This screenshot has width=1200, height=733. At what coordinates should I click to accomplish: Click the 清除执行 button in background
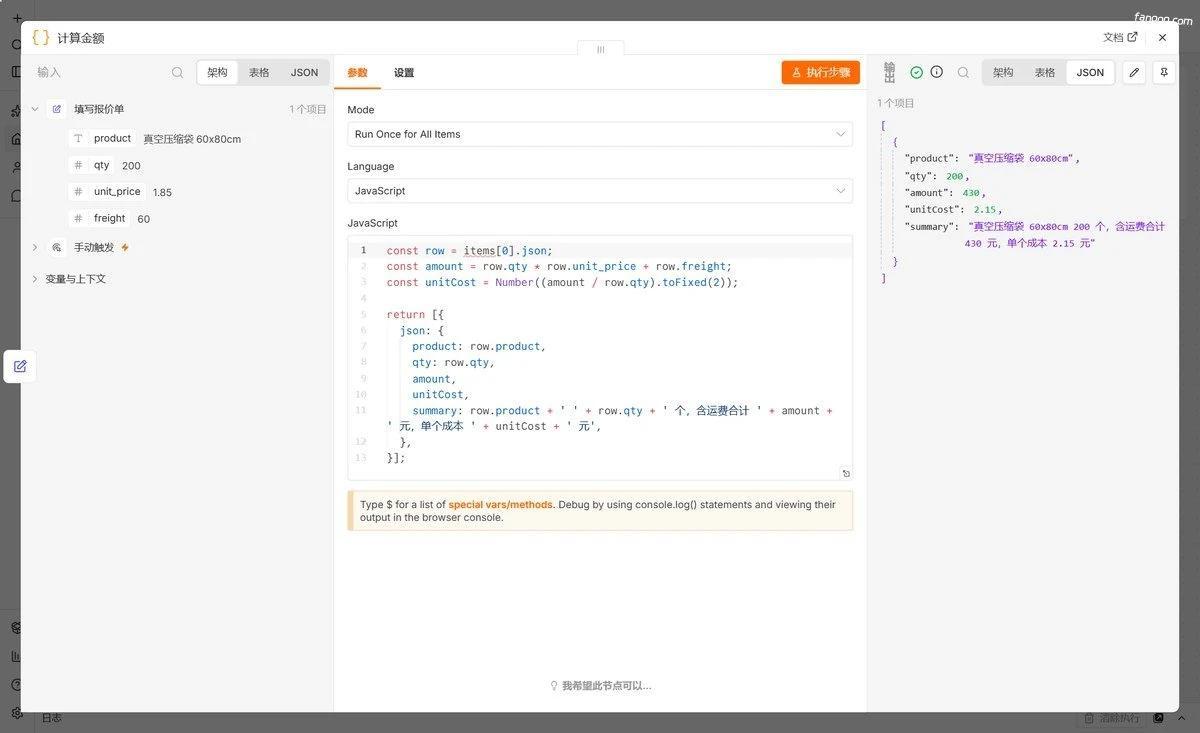coord(1111,718)
